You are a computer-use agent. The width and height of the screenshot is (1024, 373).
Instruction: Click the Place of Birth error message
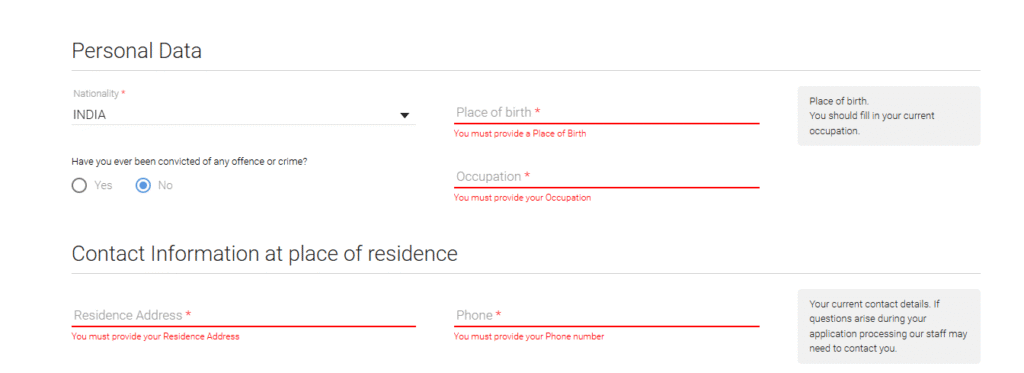(x=520, y=134)
